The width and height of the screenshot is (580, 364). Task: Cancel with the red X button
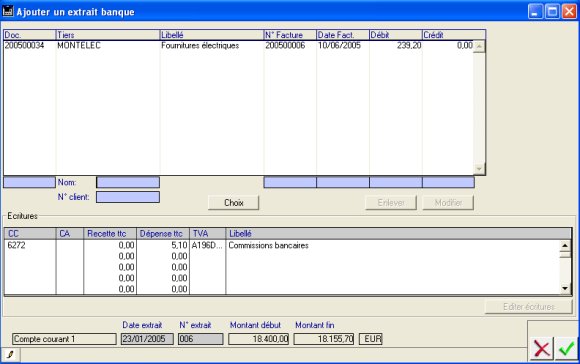[542, 348]
